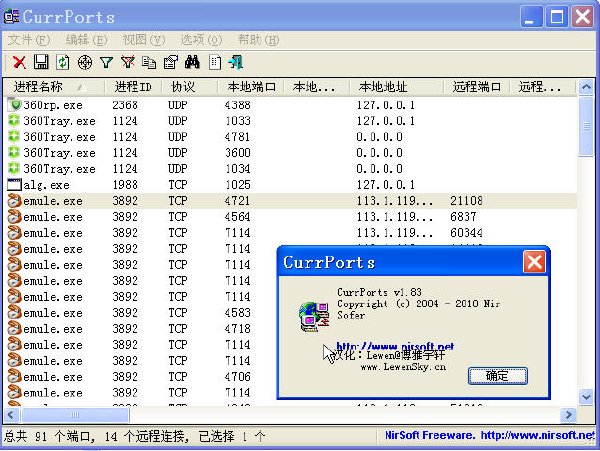Sort by the 协议 column header
Image resolution: width=600 pixels, height=451 pixels.
coord(189,87)
